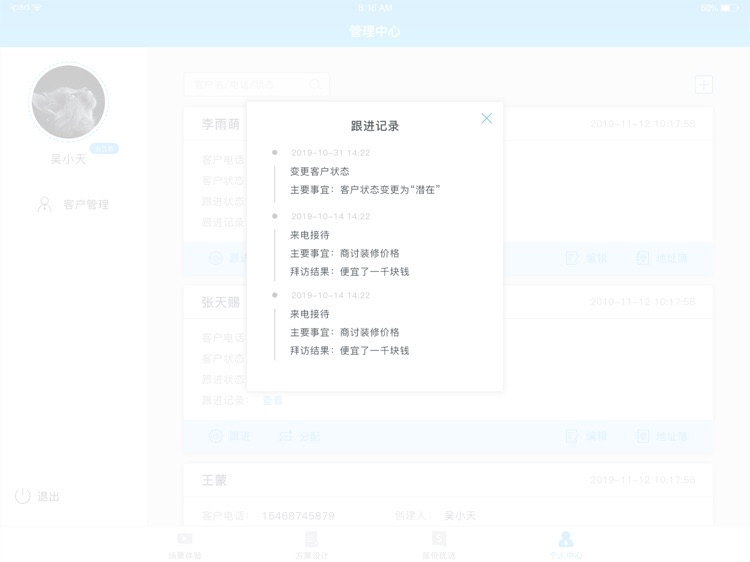Focus the 客户名/电话/状态 search field

point(257,85)
